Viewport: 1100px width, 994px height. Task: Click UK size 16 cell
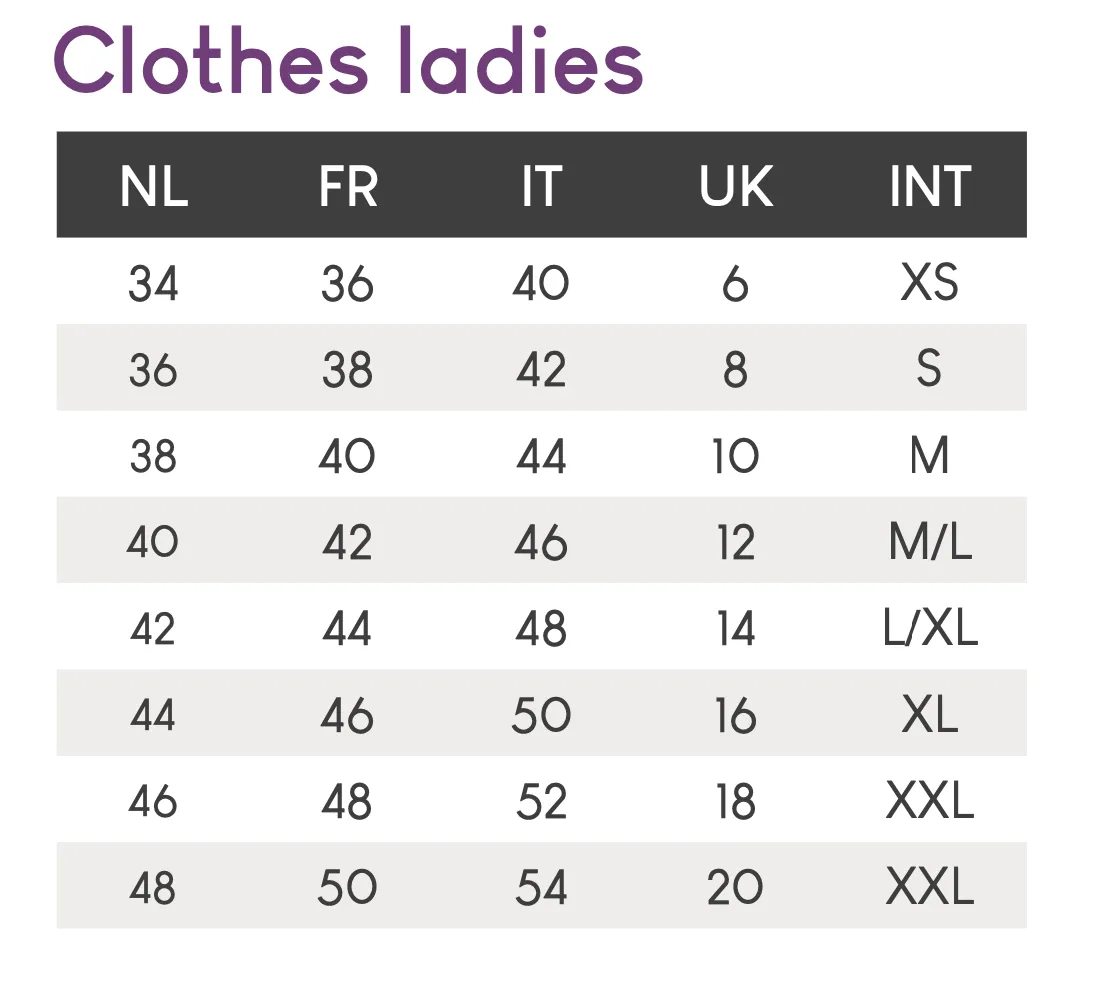pyautogui.click(x=735, y=715)
